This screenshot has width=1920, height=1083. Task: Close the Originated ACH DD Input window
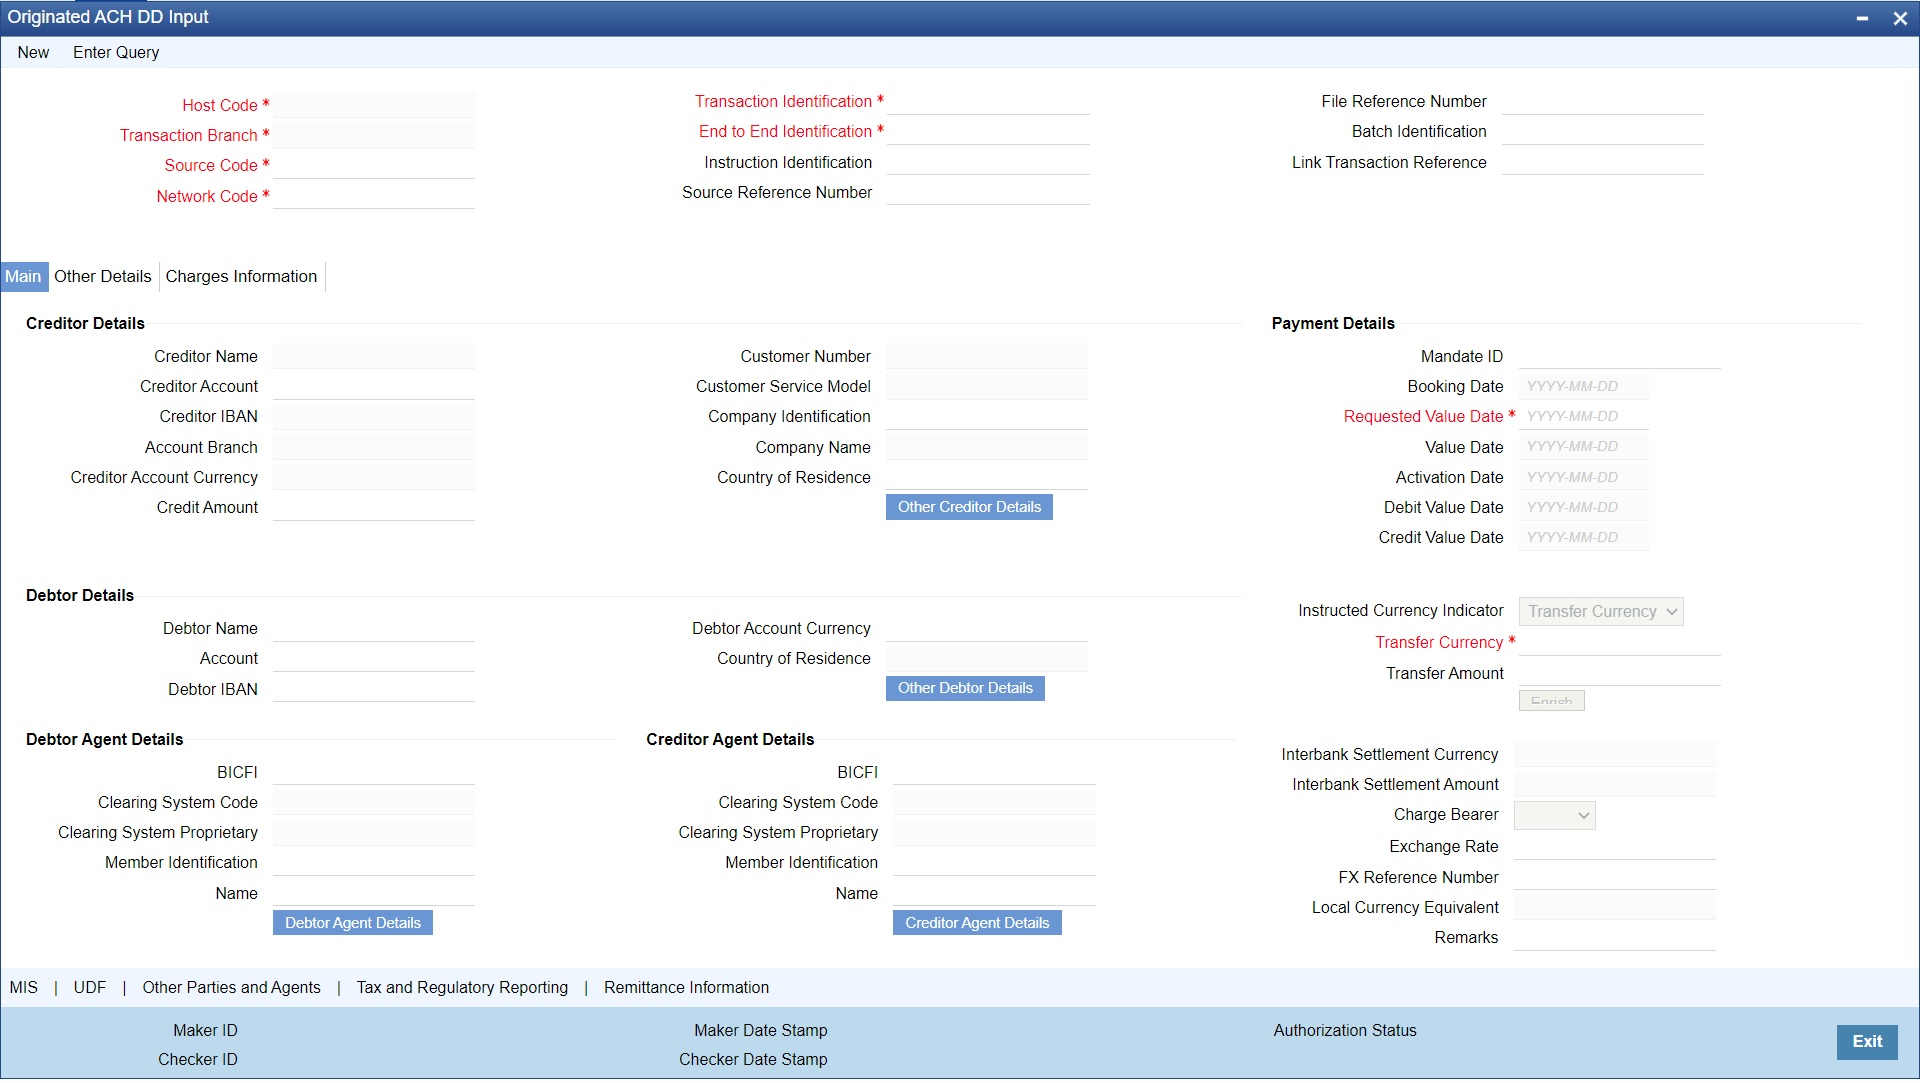tap(1900, 18)
